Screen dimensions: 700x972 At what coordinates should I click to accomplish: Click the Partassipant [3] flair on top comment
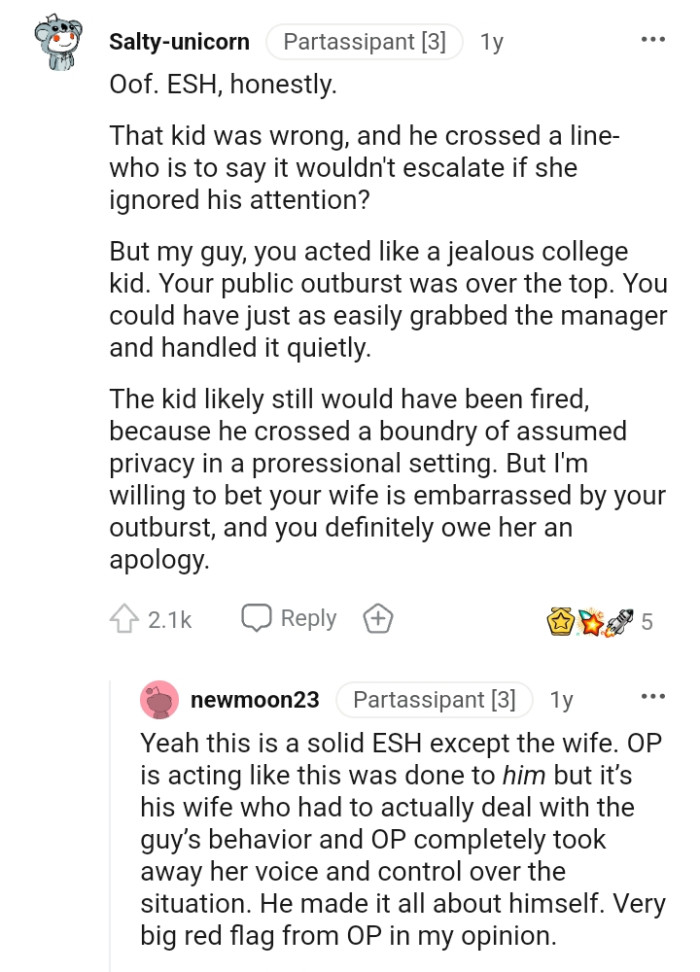coord(364,41)
